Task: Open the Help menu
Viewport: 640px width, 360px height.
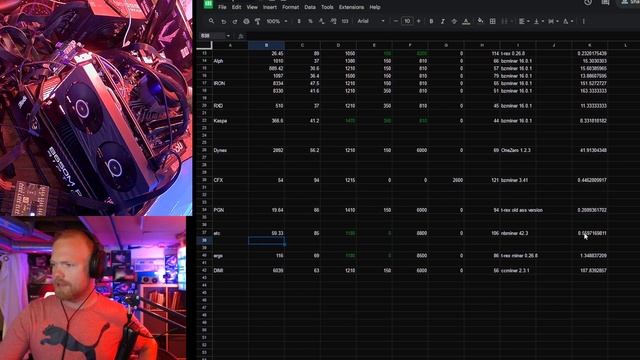Action: (375, 7)
